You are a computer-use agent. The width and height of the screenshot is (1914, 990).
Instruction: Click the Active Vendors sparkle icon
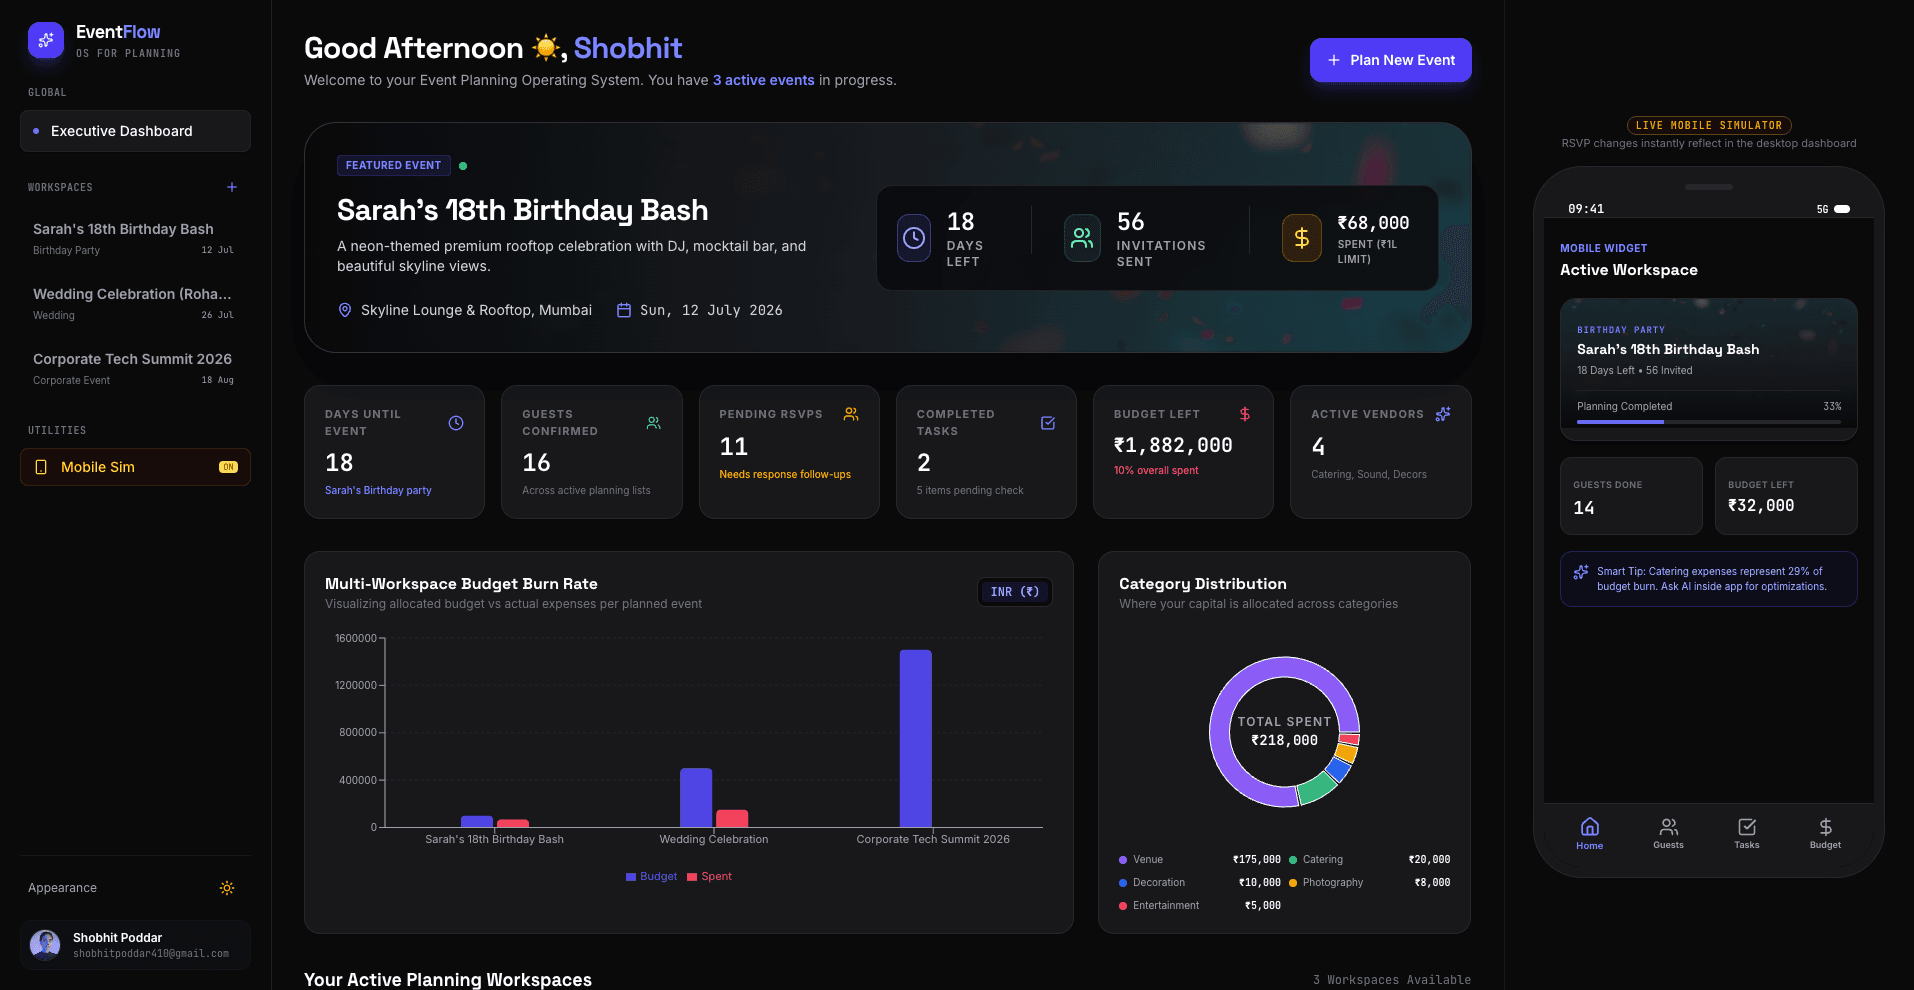(1443, 414)
